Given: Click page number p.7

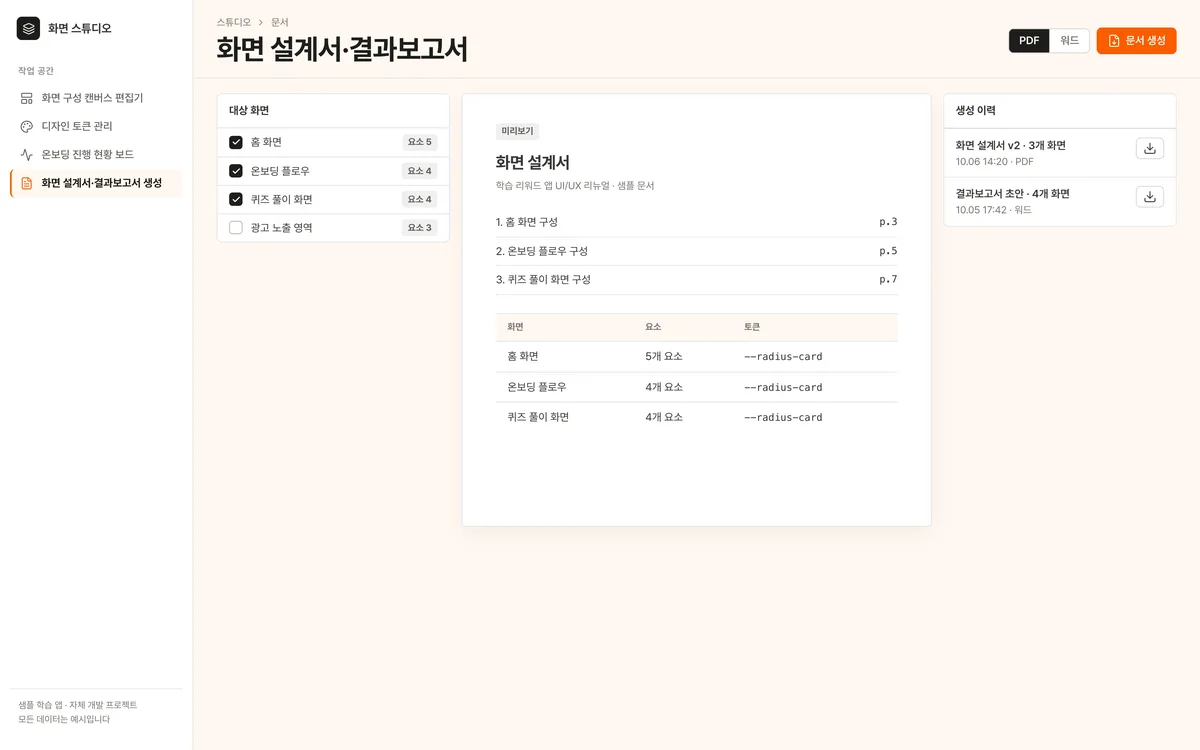Looking at the screenshot, I should point(888,279).
